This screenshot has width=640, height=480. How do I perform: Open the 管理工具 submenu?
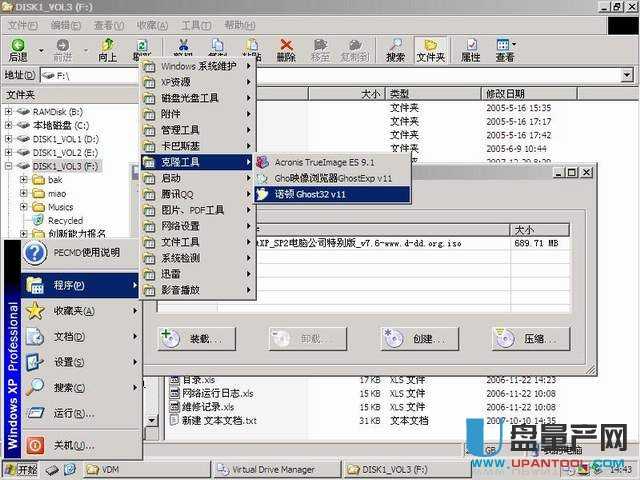point(198,130)
